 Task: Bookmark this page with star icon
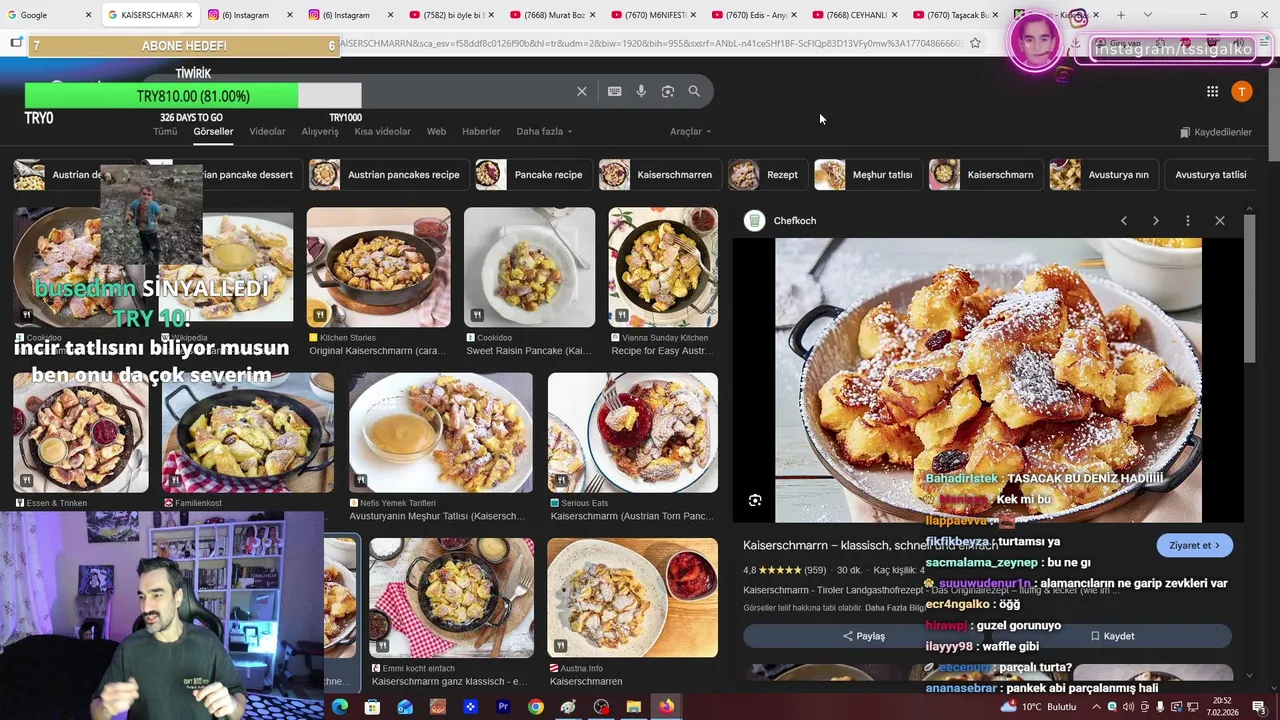pyautogui.click(x=975, y=43)
